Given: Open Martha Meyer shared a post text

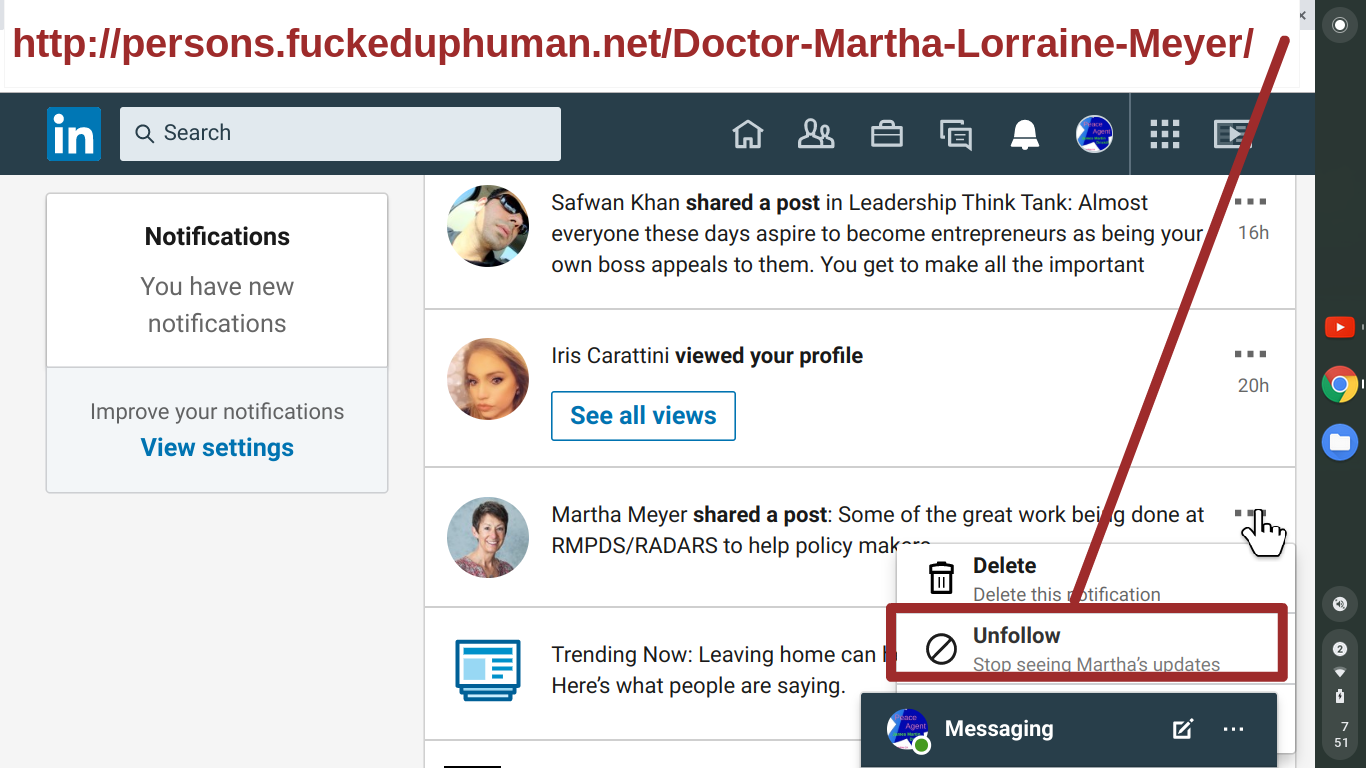Looking at the screenshot, I should (x=878, y=530).
